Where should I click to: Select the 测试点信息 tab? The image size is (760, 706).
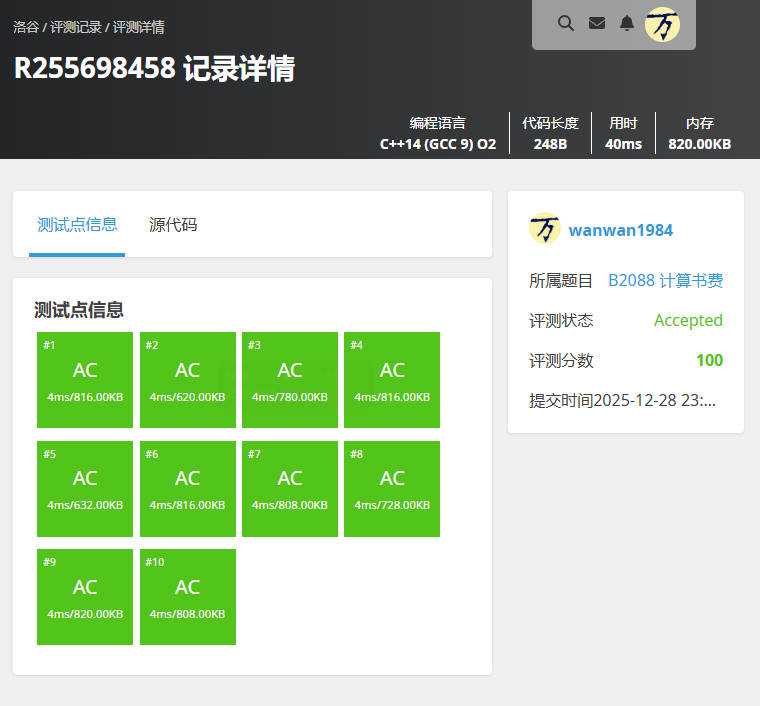[x=77, y=225]
